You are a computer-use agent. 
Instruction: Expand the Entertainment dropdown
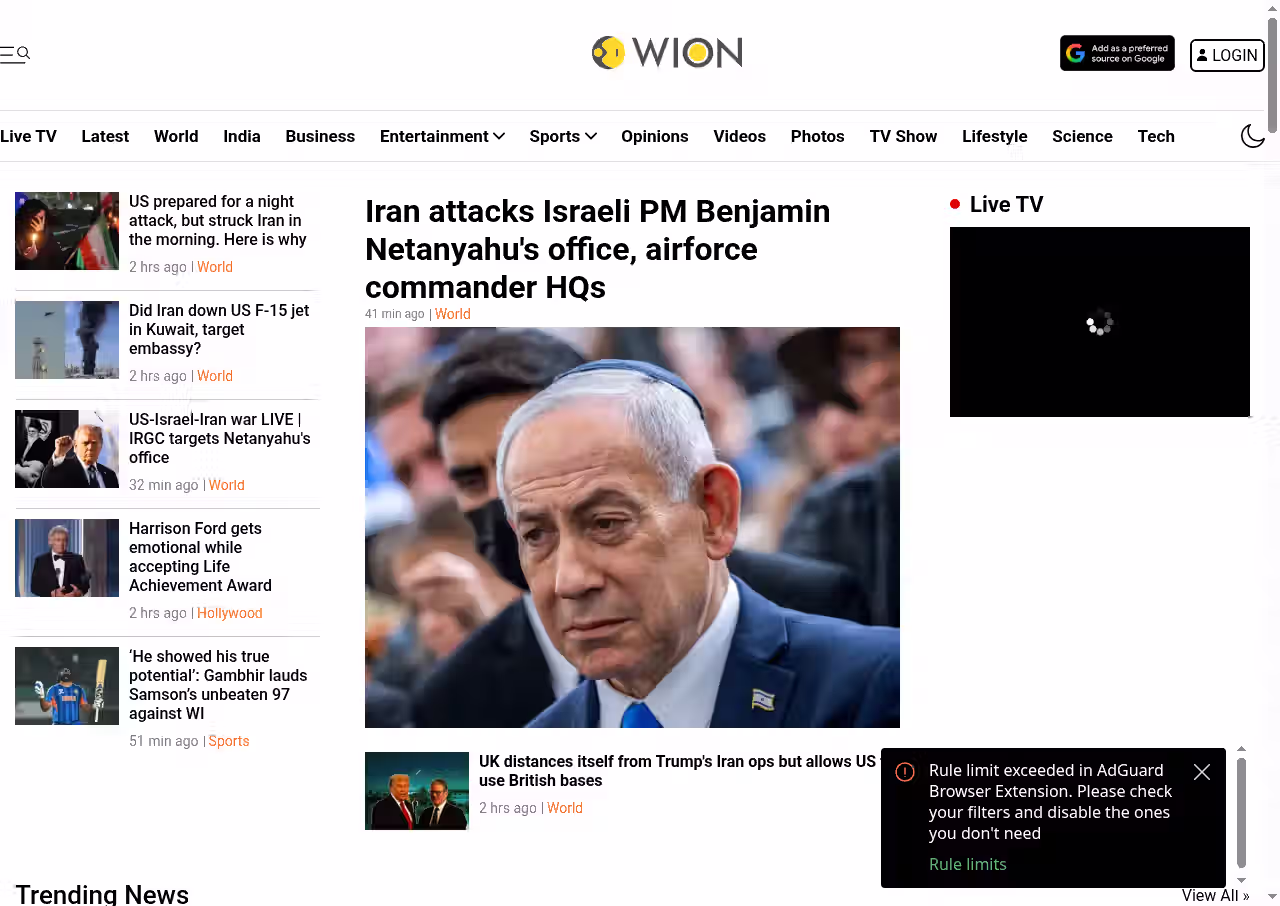[442, 136]
